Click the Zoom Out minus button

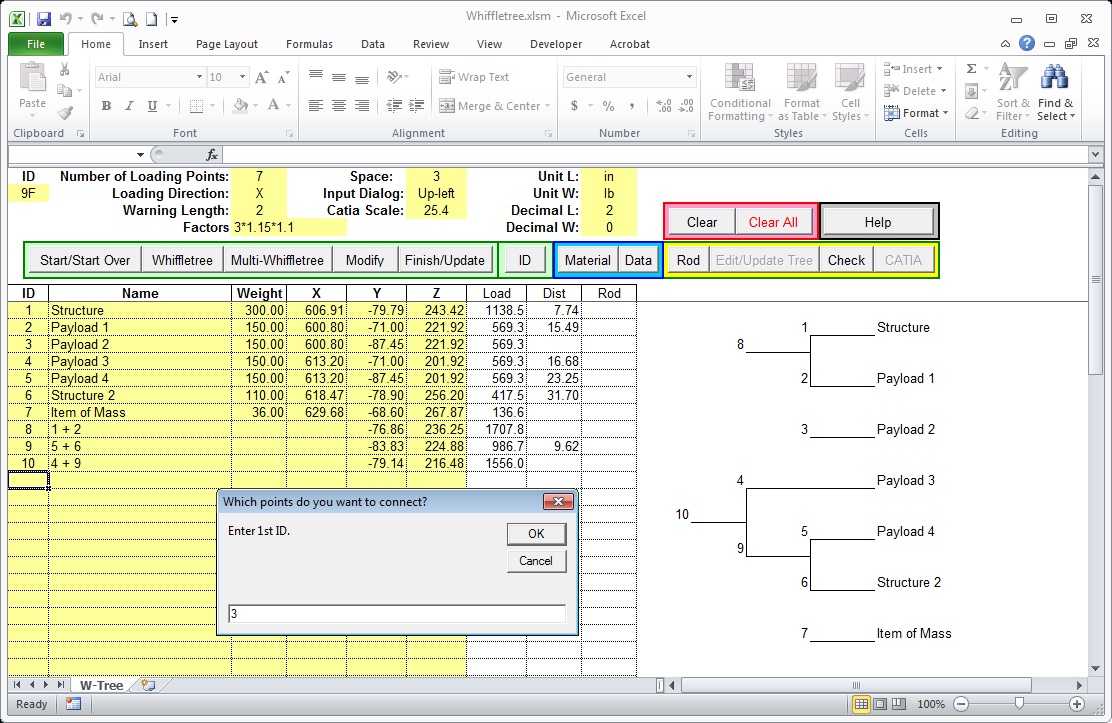click(x=961, y=704)
